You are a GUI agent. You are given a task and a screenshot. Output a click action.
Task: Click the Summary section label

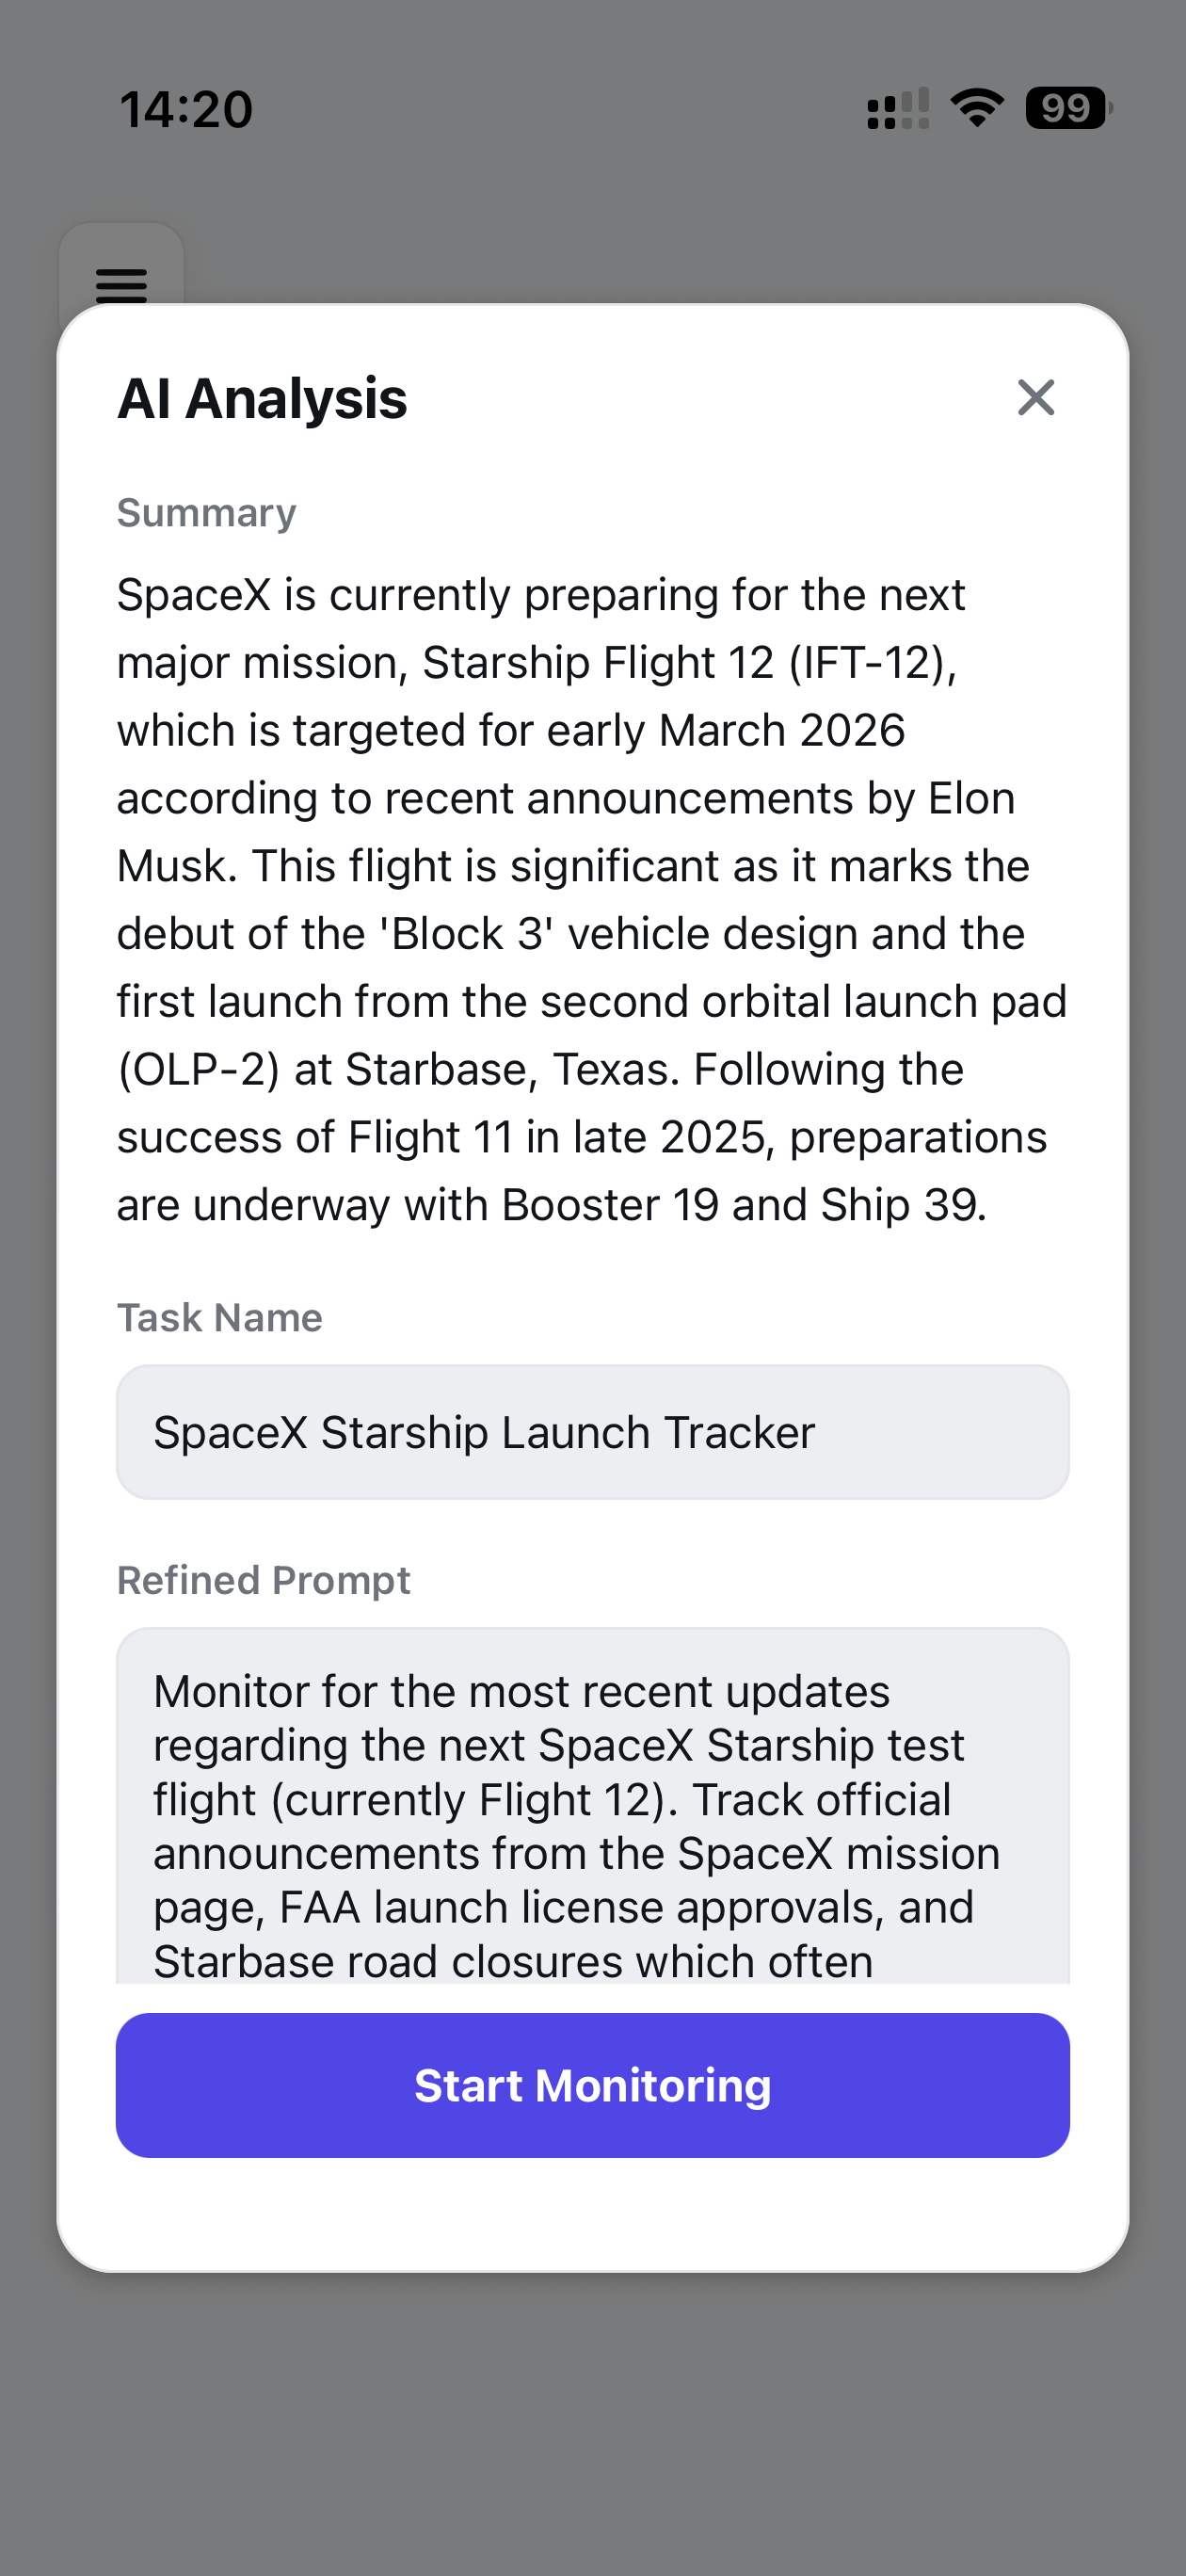point(206,513)
